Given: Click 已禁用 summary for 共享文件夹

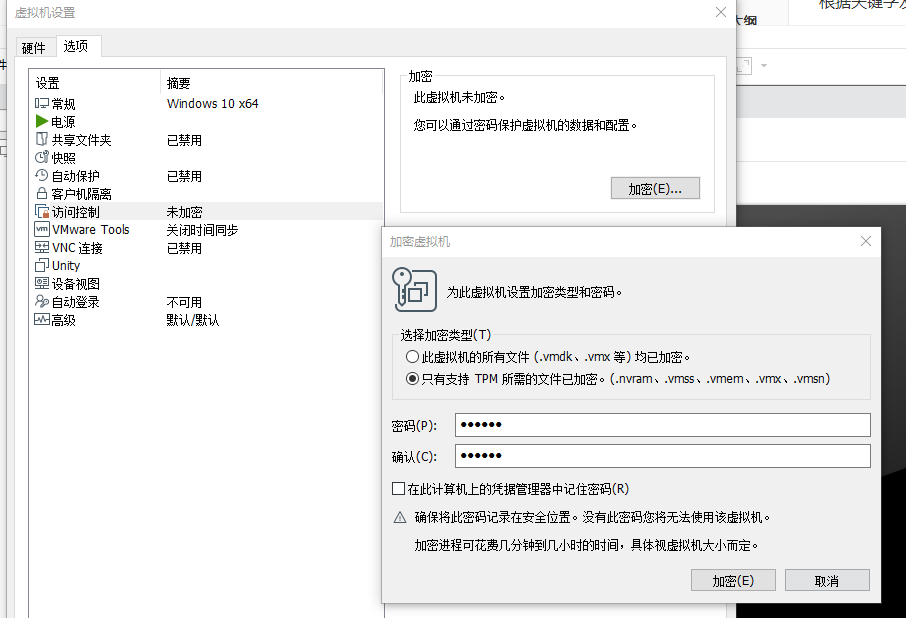Looking at the screenshot, I should pyautogui.click(x=184, y=140).
